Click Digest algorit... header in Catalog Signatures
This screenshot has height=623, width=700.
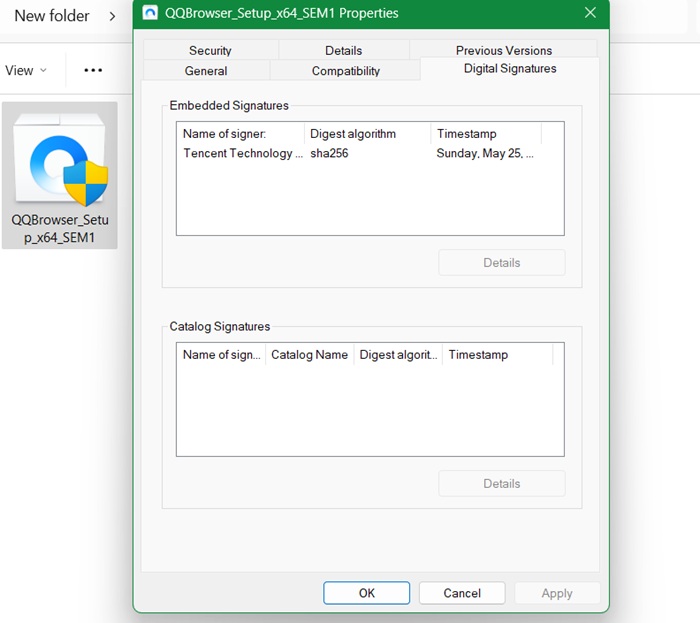tap(398, 354)
